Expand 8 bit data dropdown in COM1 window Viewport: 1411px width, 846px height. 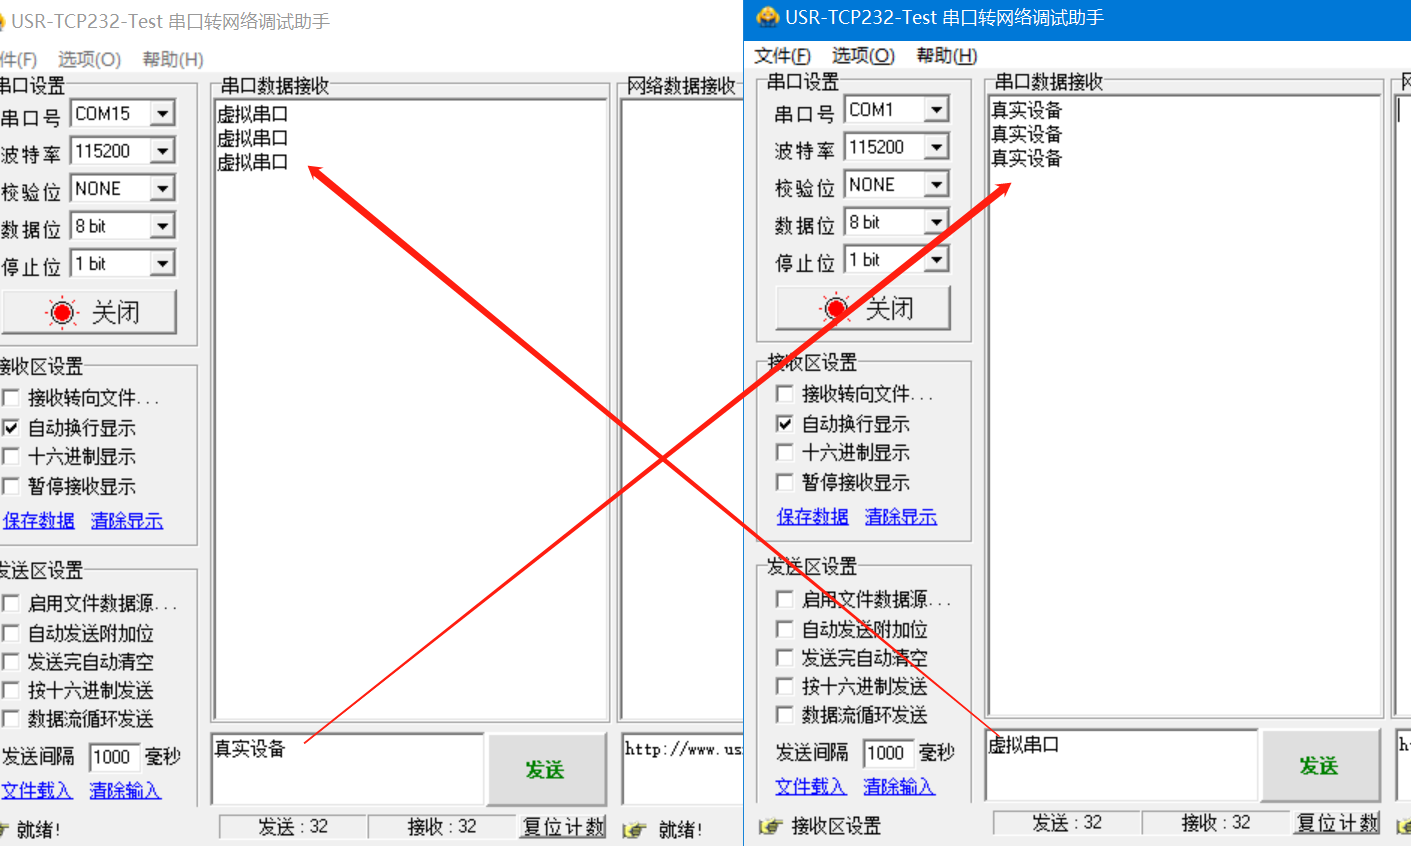(x=936, y=222)
